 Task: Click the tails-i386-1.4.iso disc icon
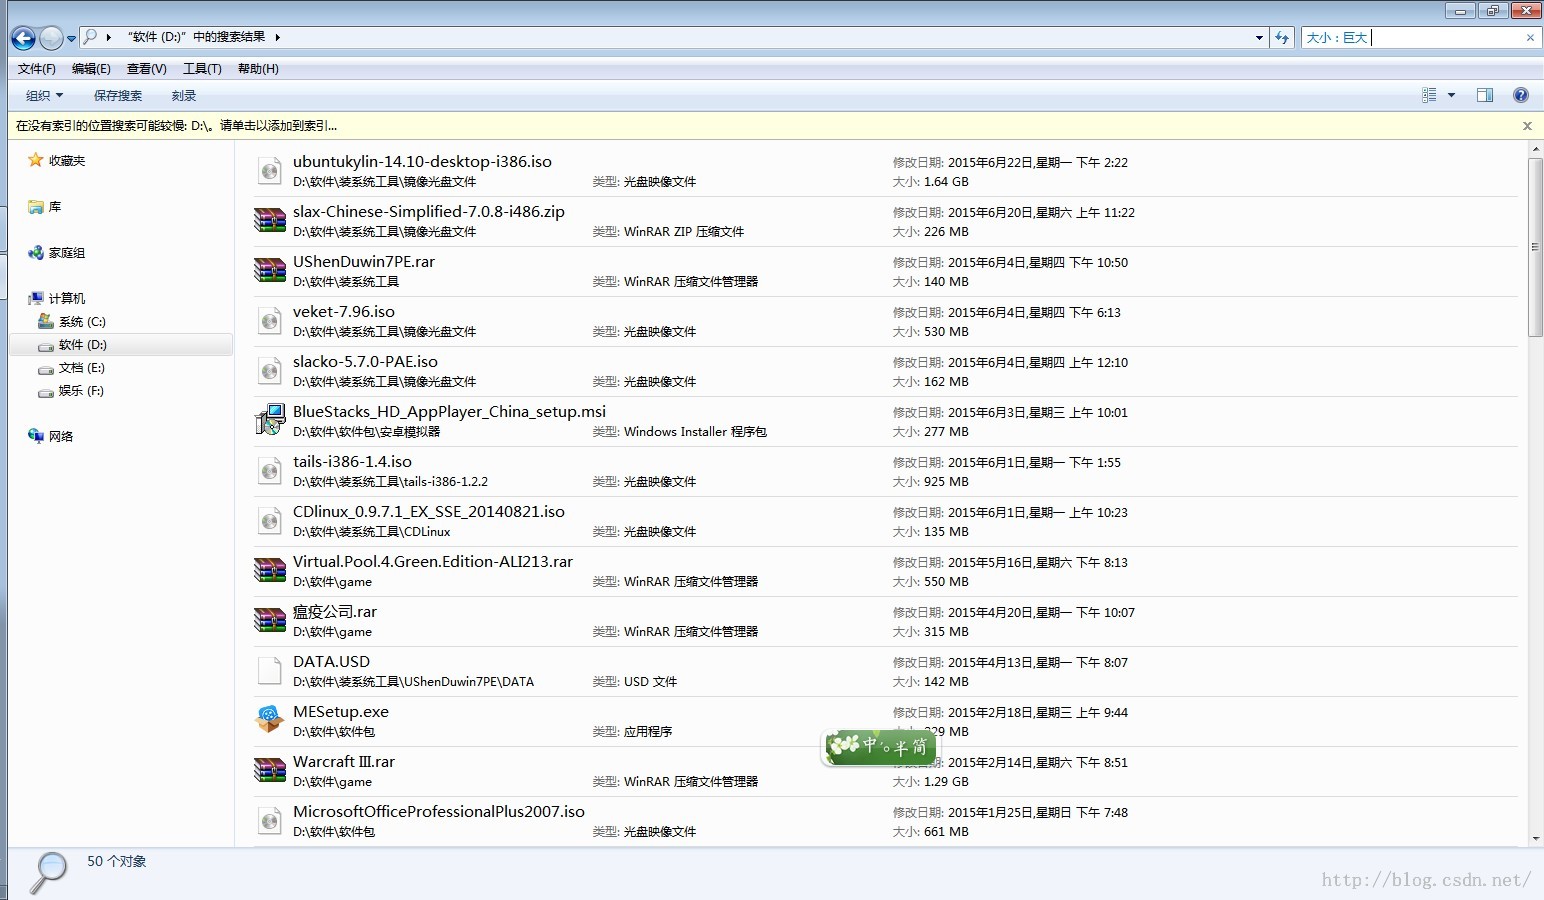[269, 471]
